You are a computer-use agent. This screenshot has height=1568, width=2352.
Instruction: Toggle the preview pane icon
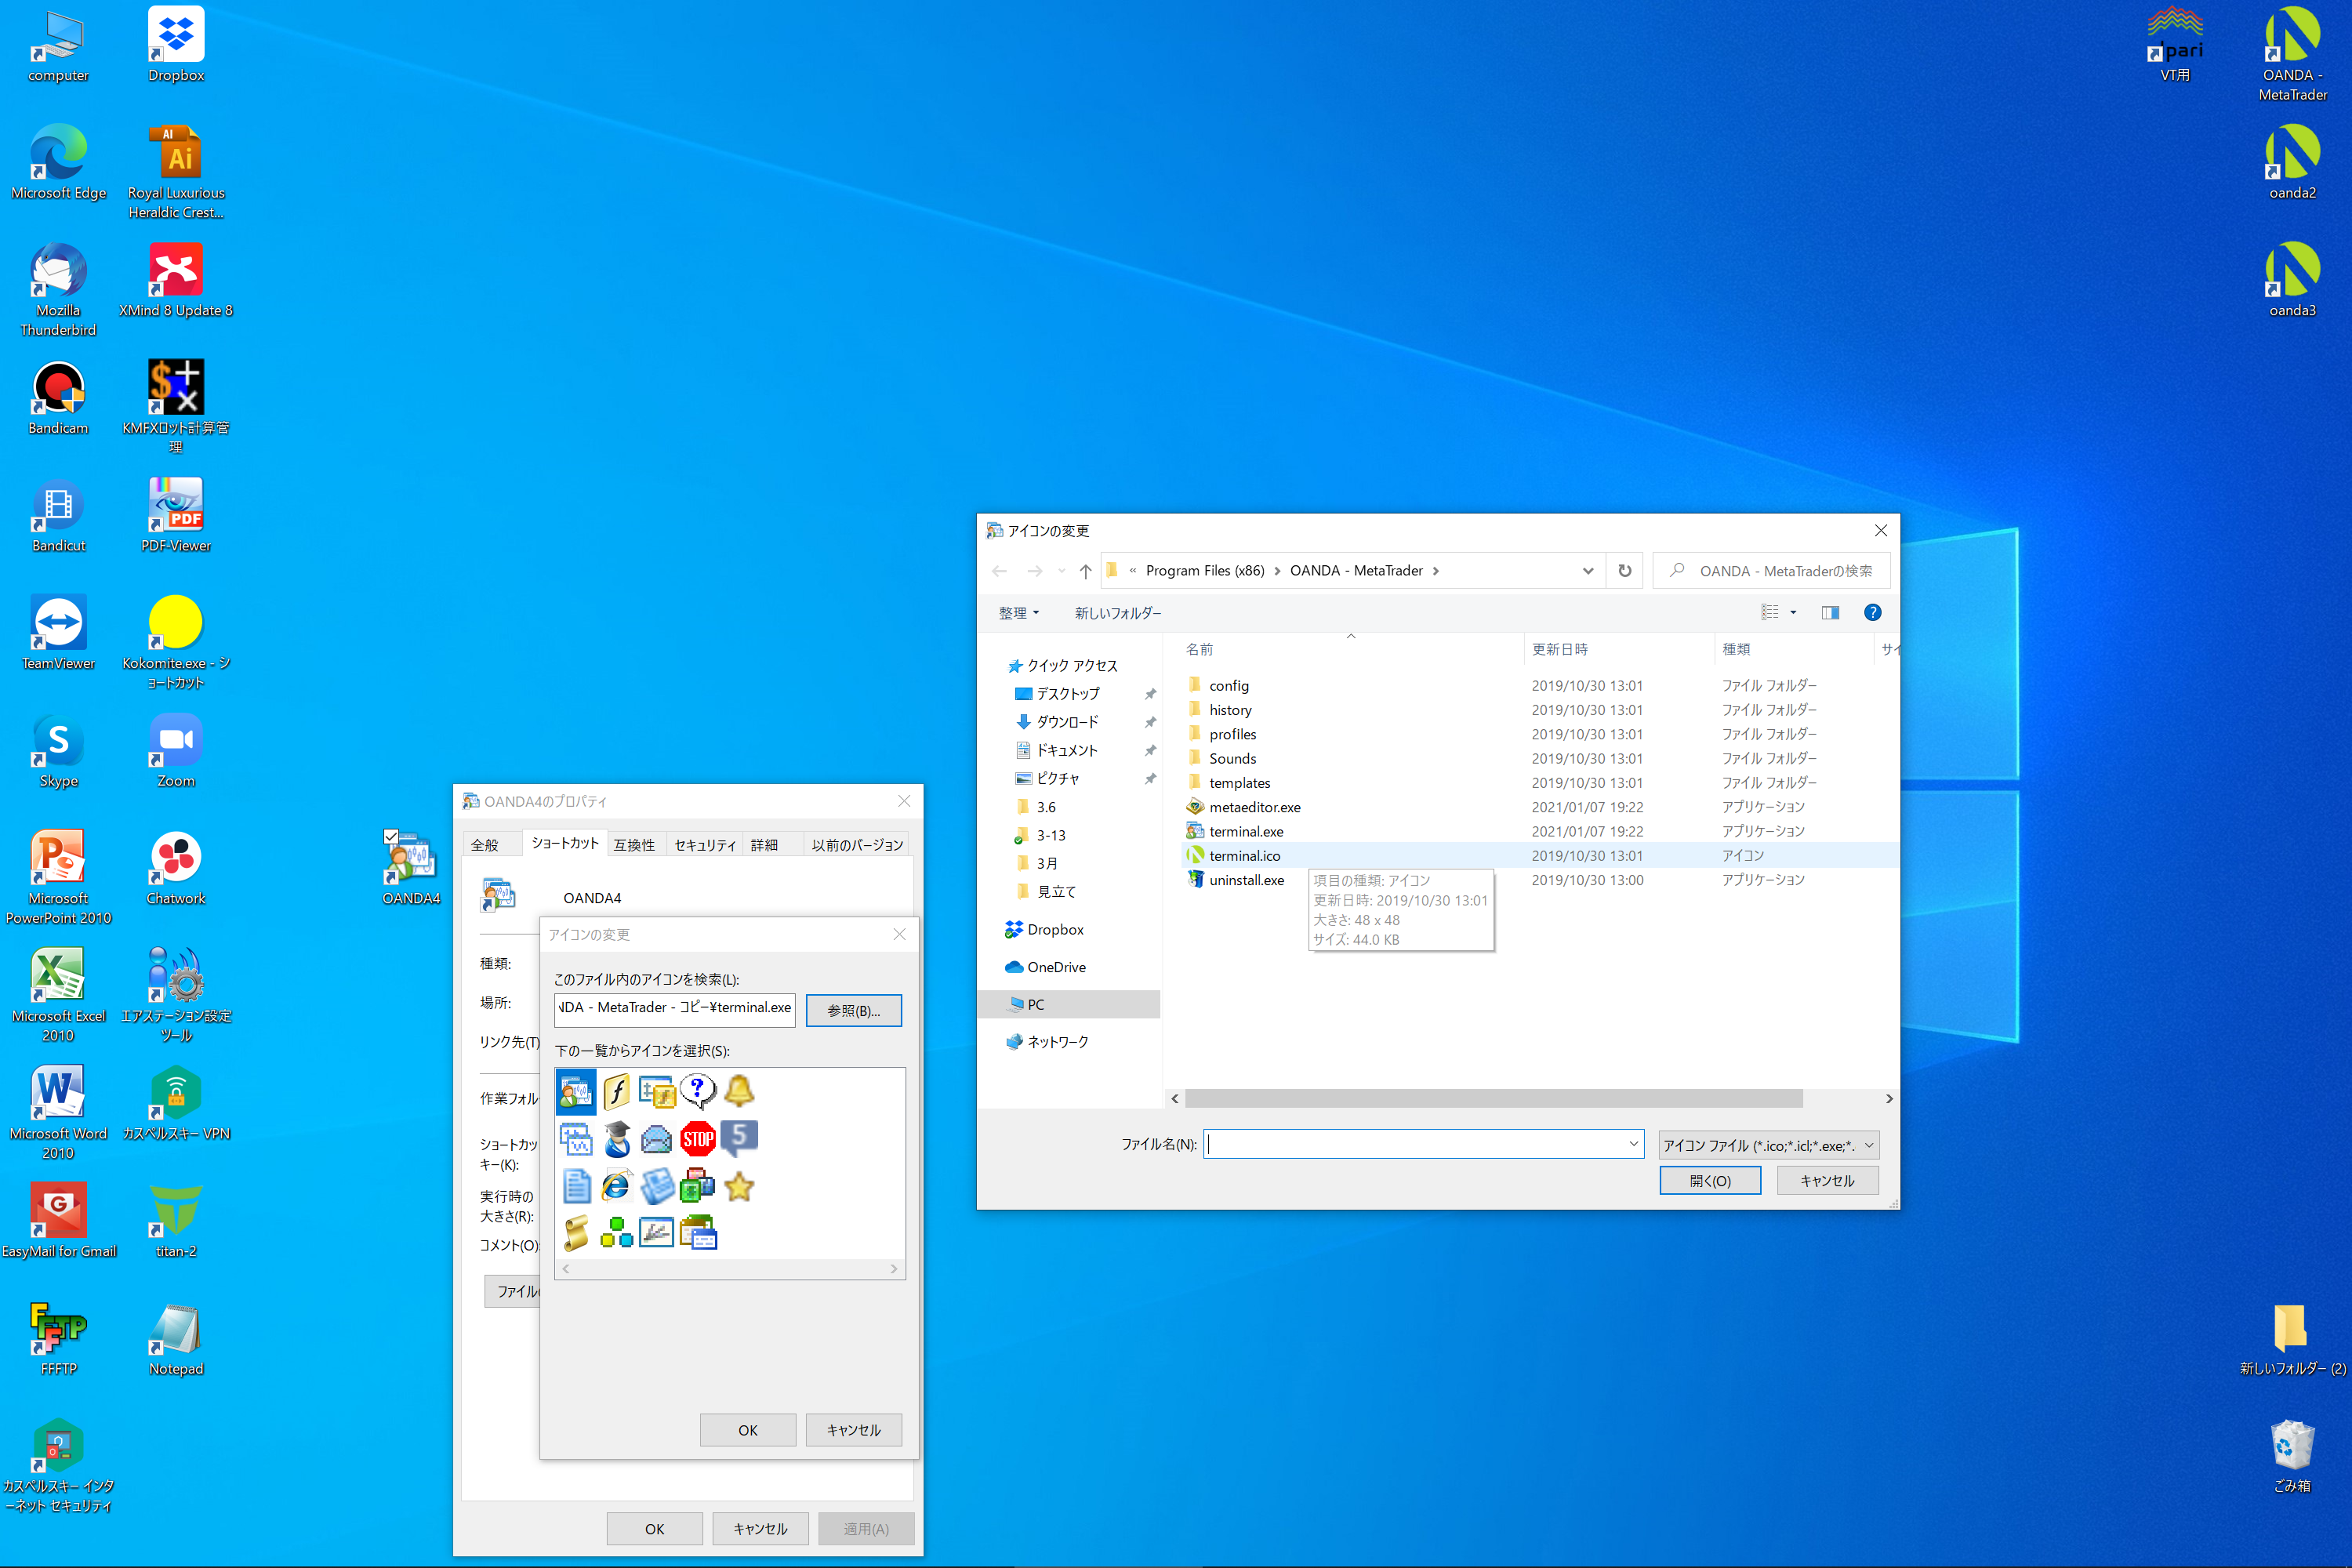click(x=1830, y=613)
